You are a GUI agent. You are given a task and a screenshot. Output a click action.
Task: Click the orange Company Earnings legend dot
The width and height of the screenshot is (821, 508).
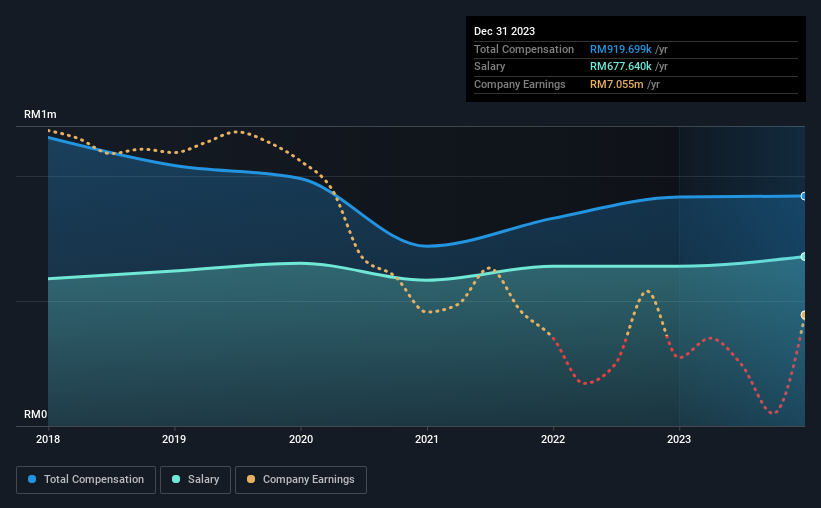251,479
